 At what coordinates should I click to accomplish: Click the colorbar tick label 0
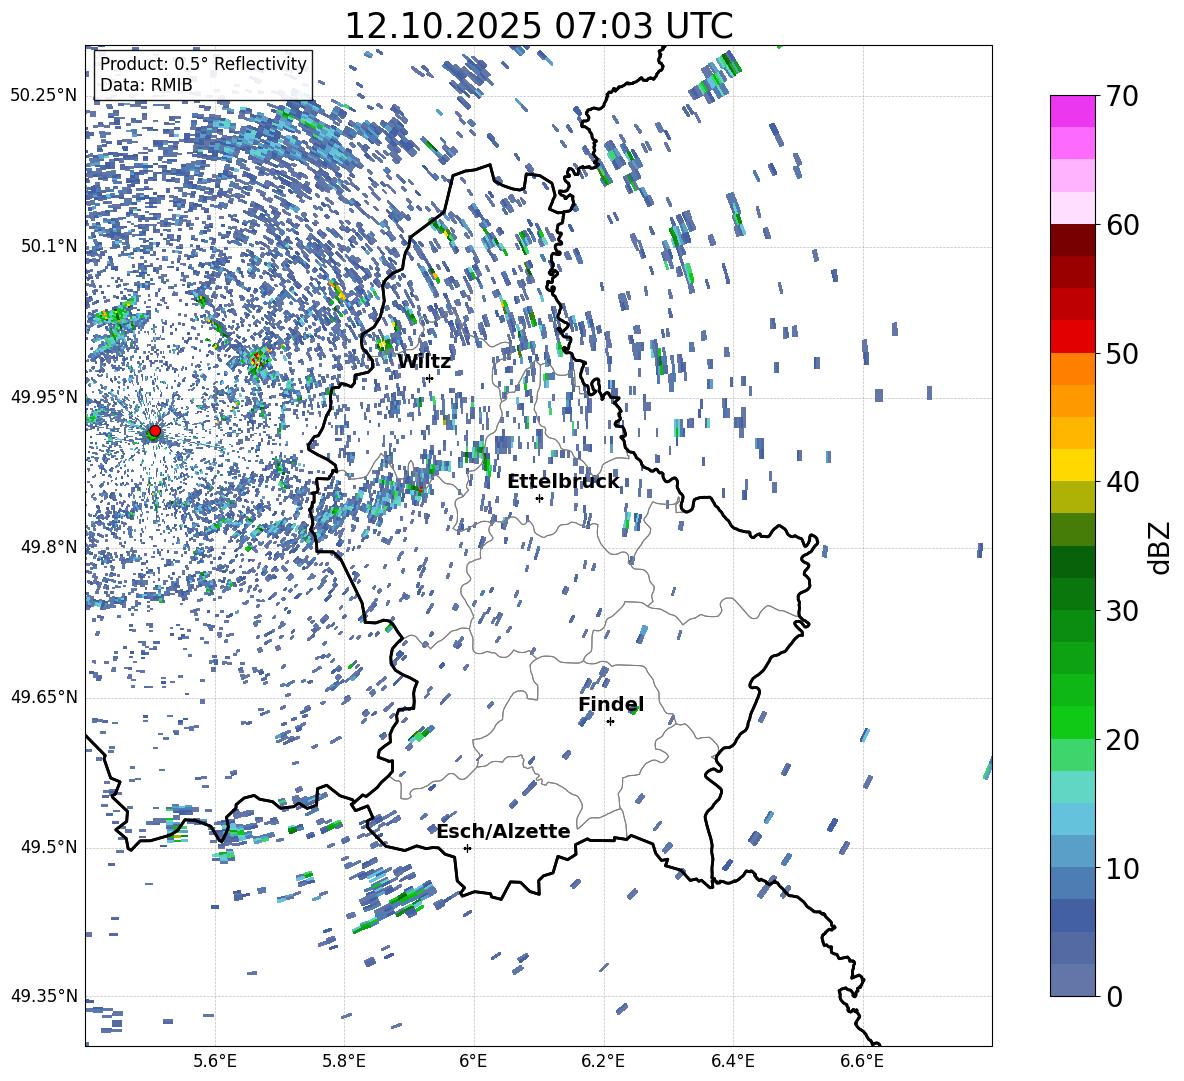point(1114,996)
